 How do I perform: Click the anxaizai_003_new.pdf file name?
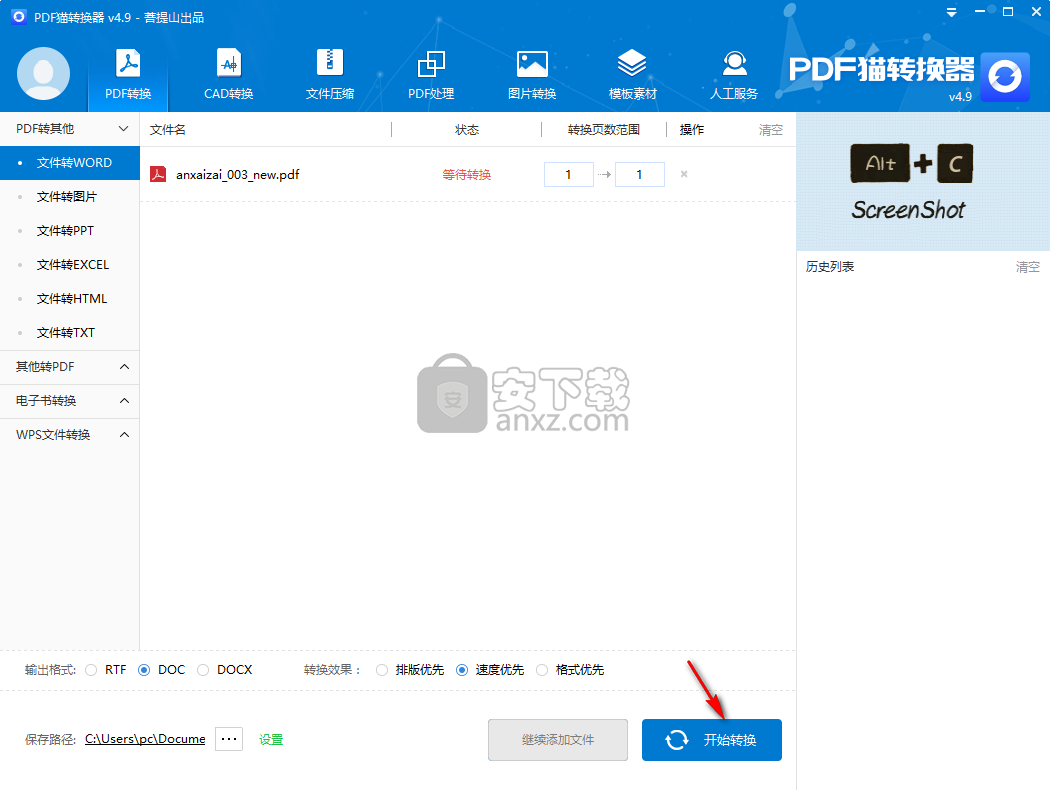click(x=238, y=175)
